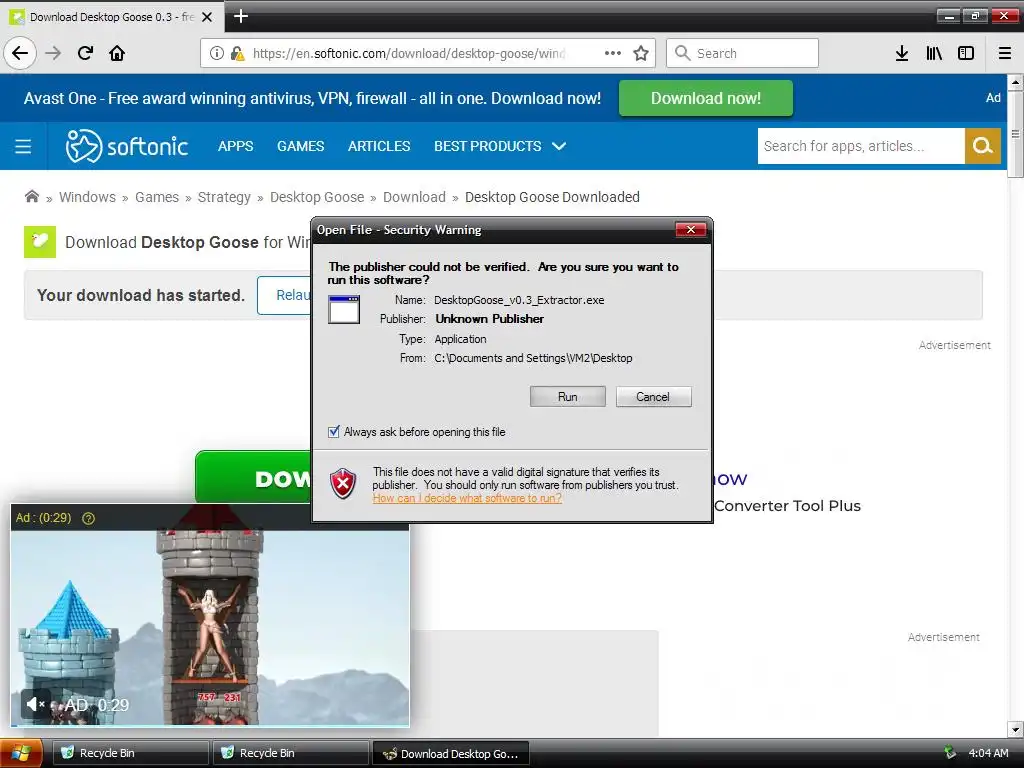The height and width of the screenshot is (768, 1024).
Task: Click the browser back arrow button
Action: [20, 53]
